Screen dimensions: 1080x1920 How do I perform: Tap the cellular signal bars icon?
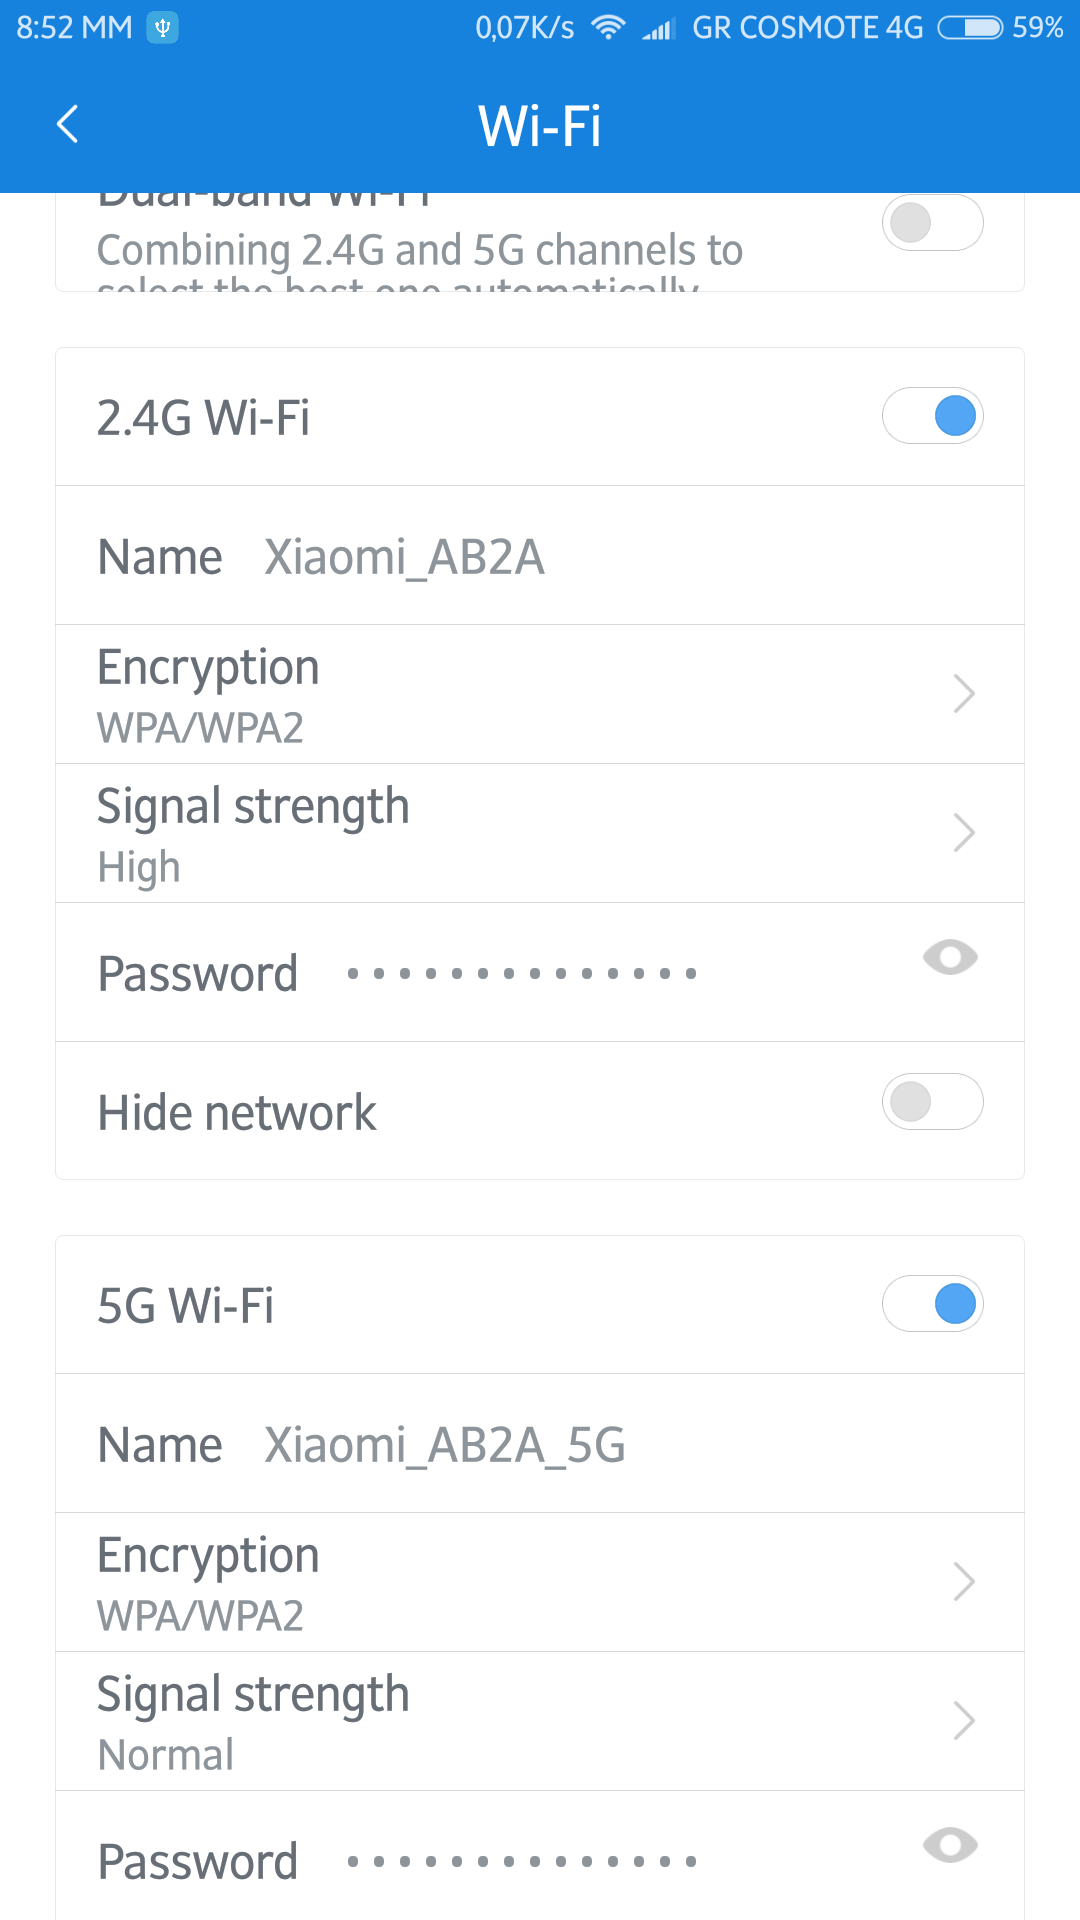(659, 29)
